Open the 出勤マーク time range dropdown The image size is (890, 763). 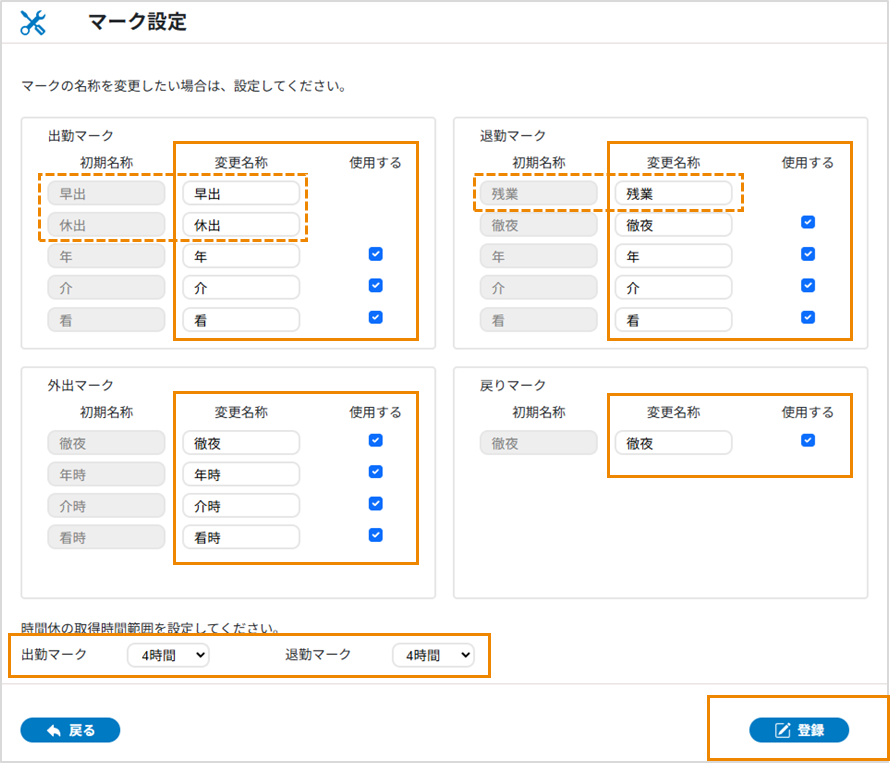coord(168,655)
